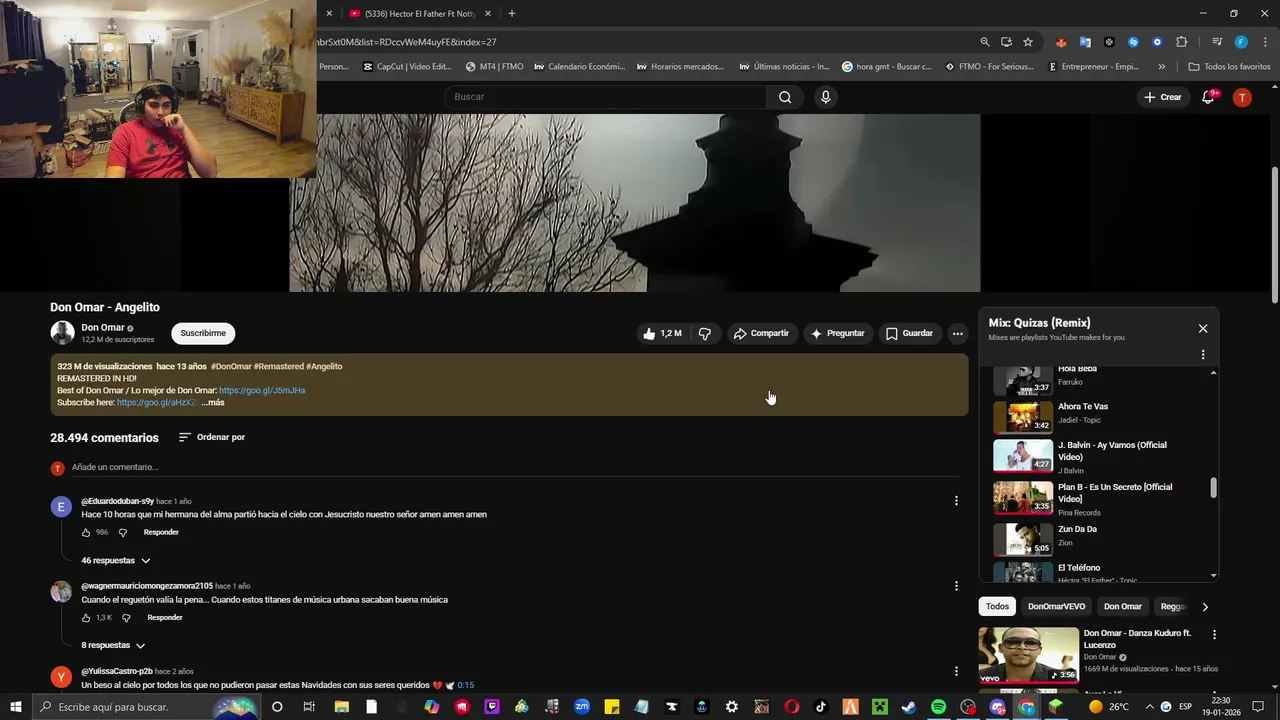The width and height of the screenshot is (1280, 720).
Task: Show hidden system tray icons
Action: click(x=1149, y=707)
